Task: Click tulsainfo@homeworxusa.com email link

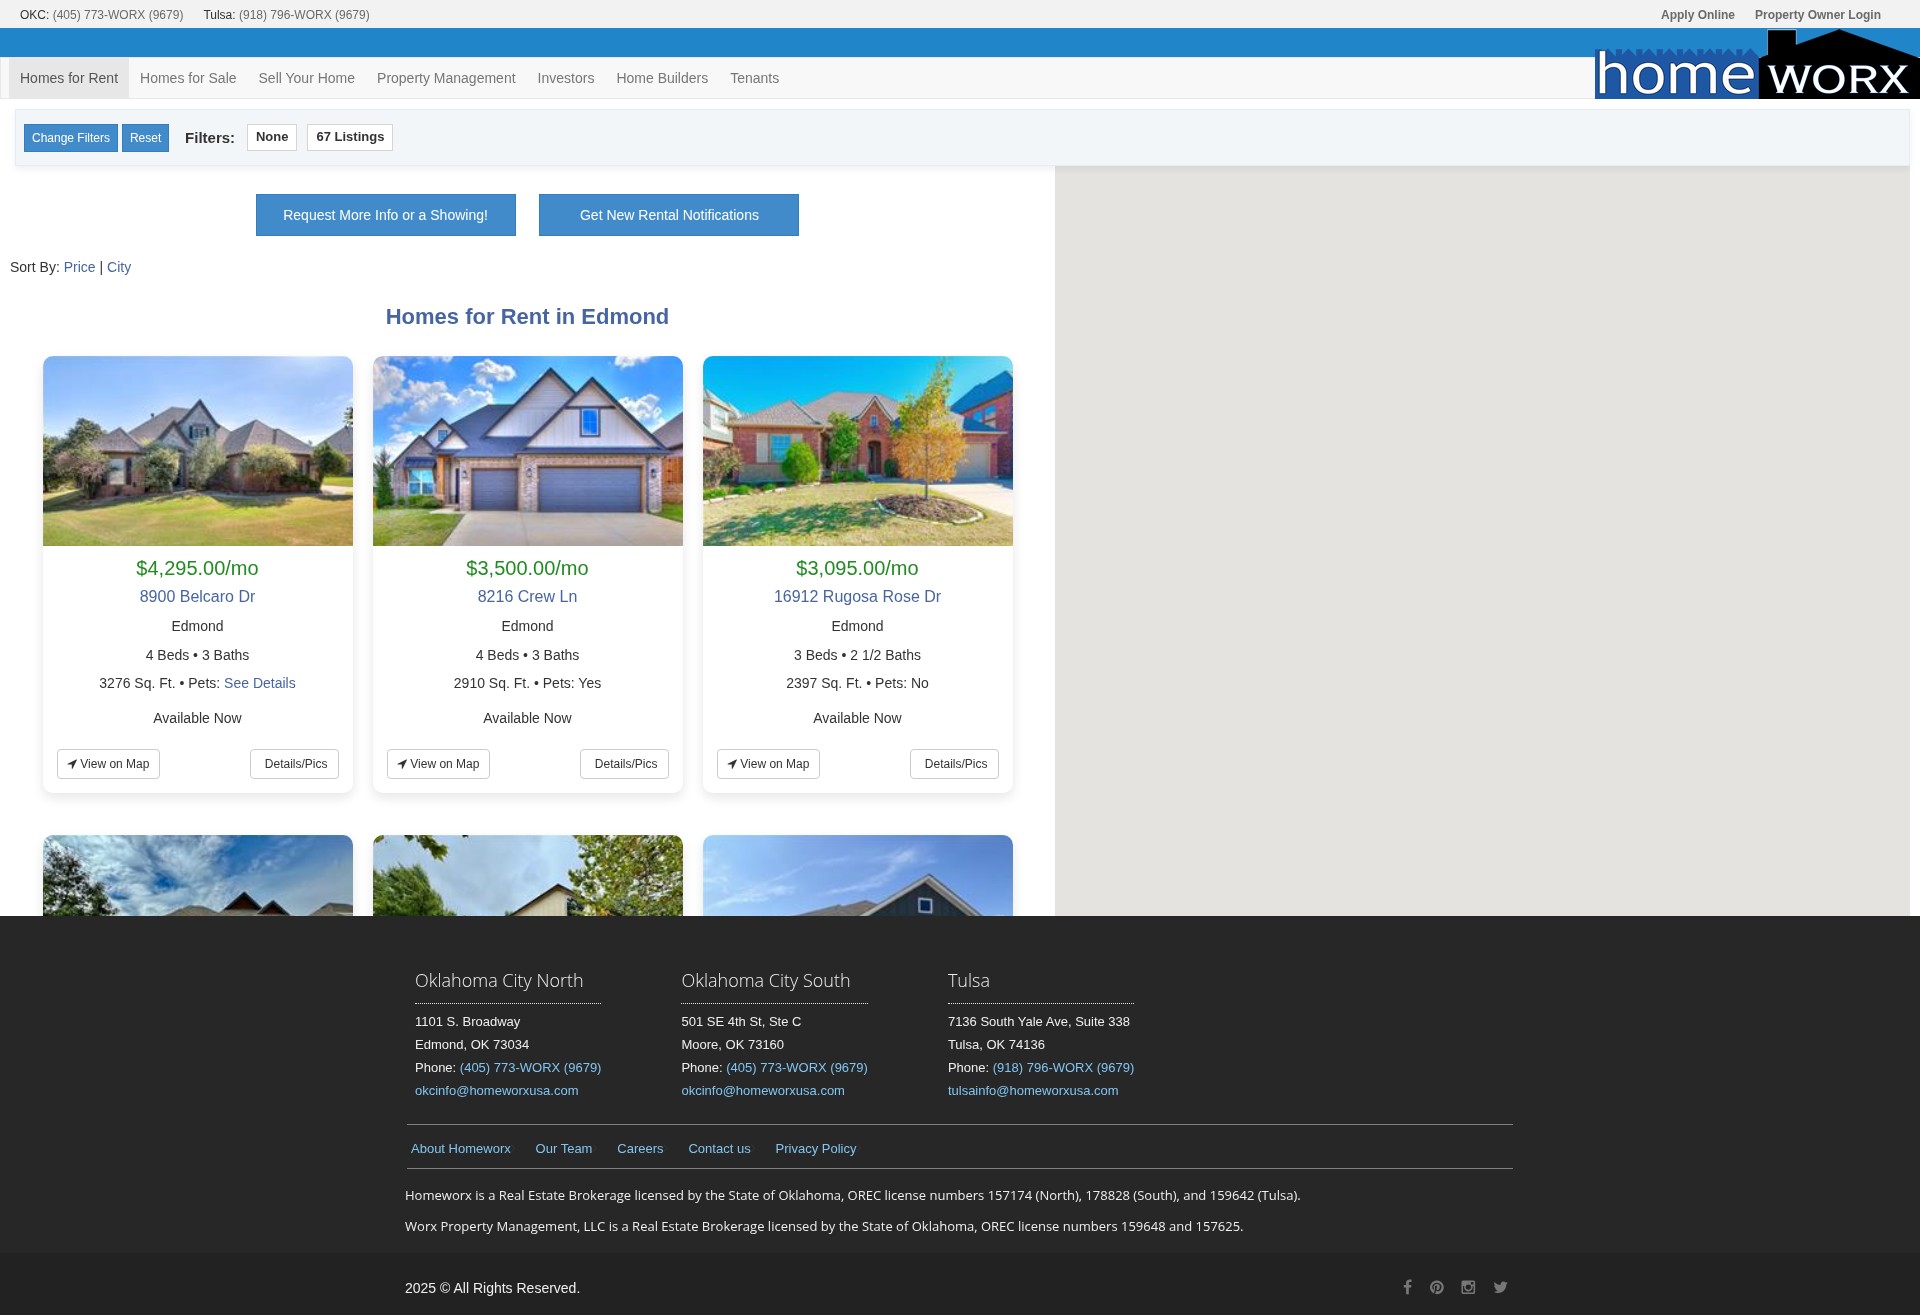Action: (1033, 1091)
